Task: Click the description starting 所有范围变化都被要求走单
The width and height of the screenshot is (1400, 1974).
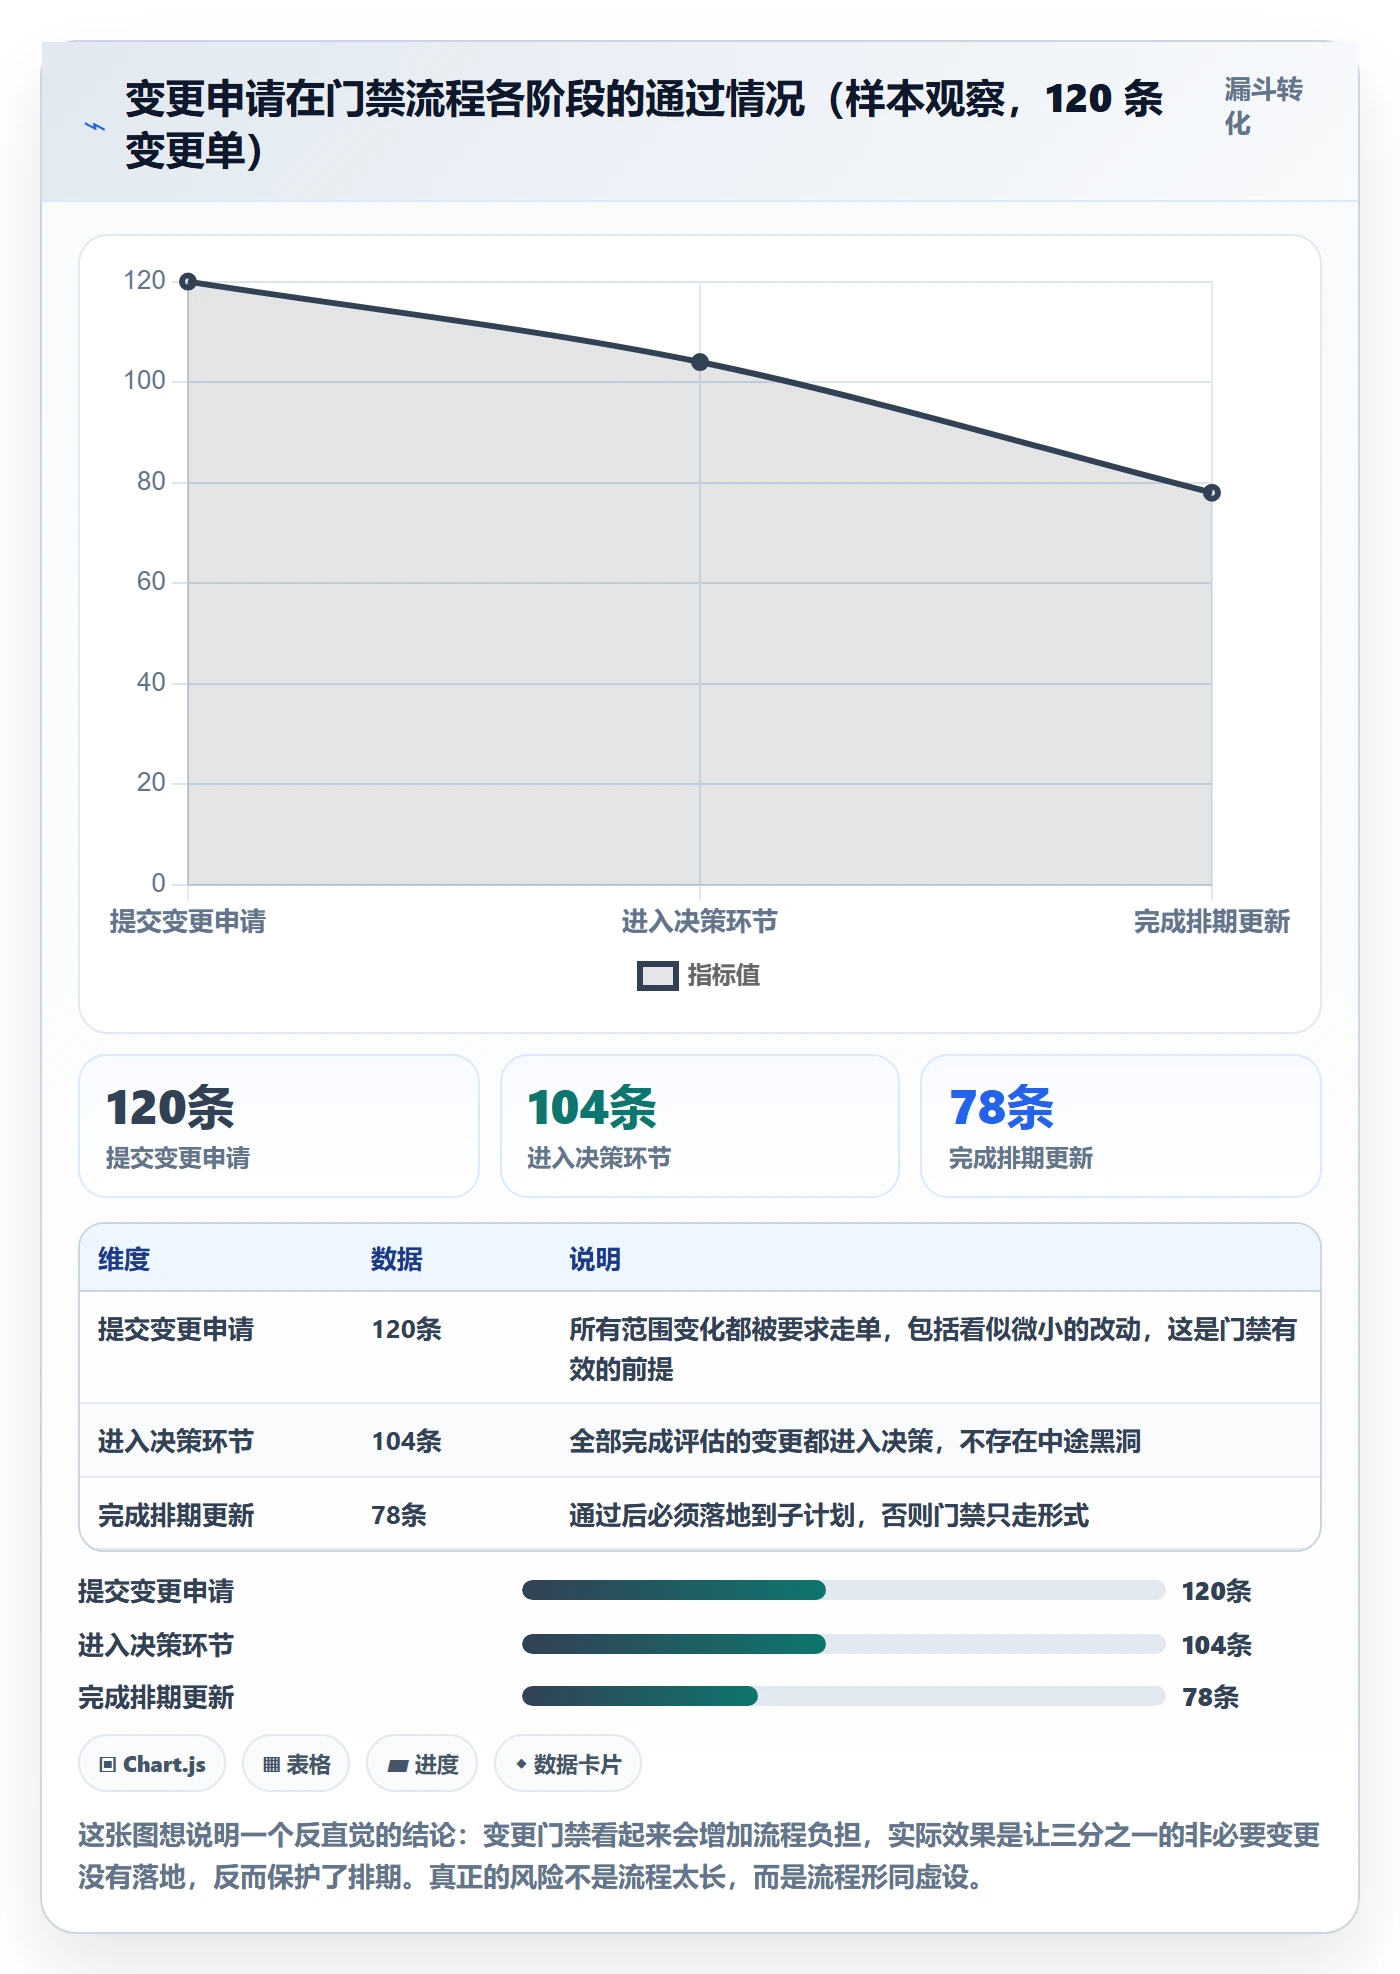Action: pos(933,1349)
